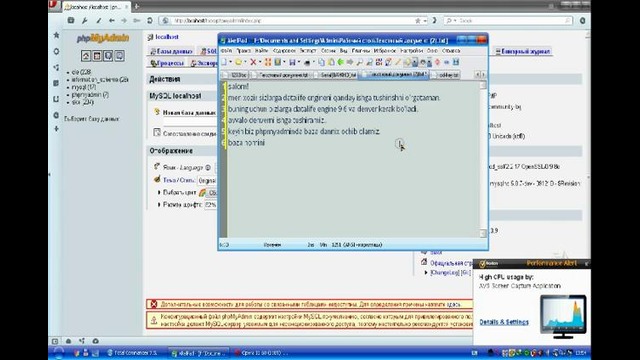Click Opera's forward arrow button

point(124,20)
